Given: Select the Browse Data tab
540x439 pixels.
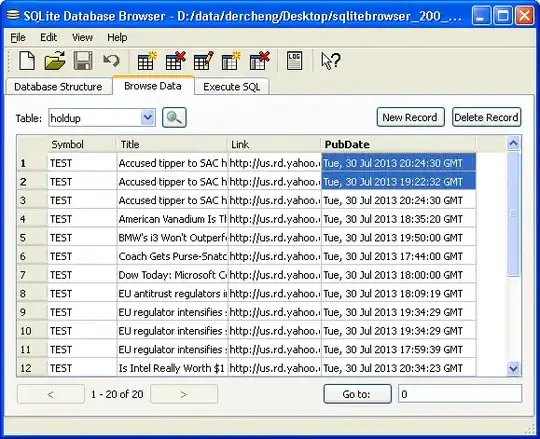Looking at the screenshot, I should pos(153,85).
